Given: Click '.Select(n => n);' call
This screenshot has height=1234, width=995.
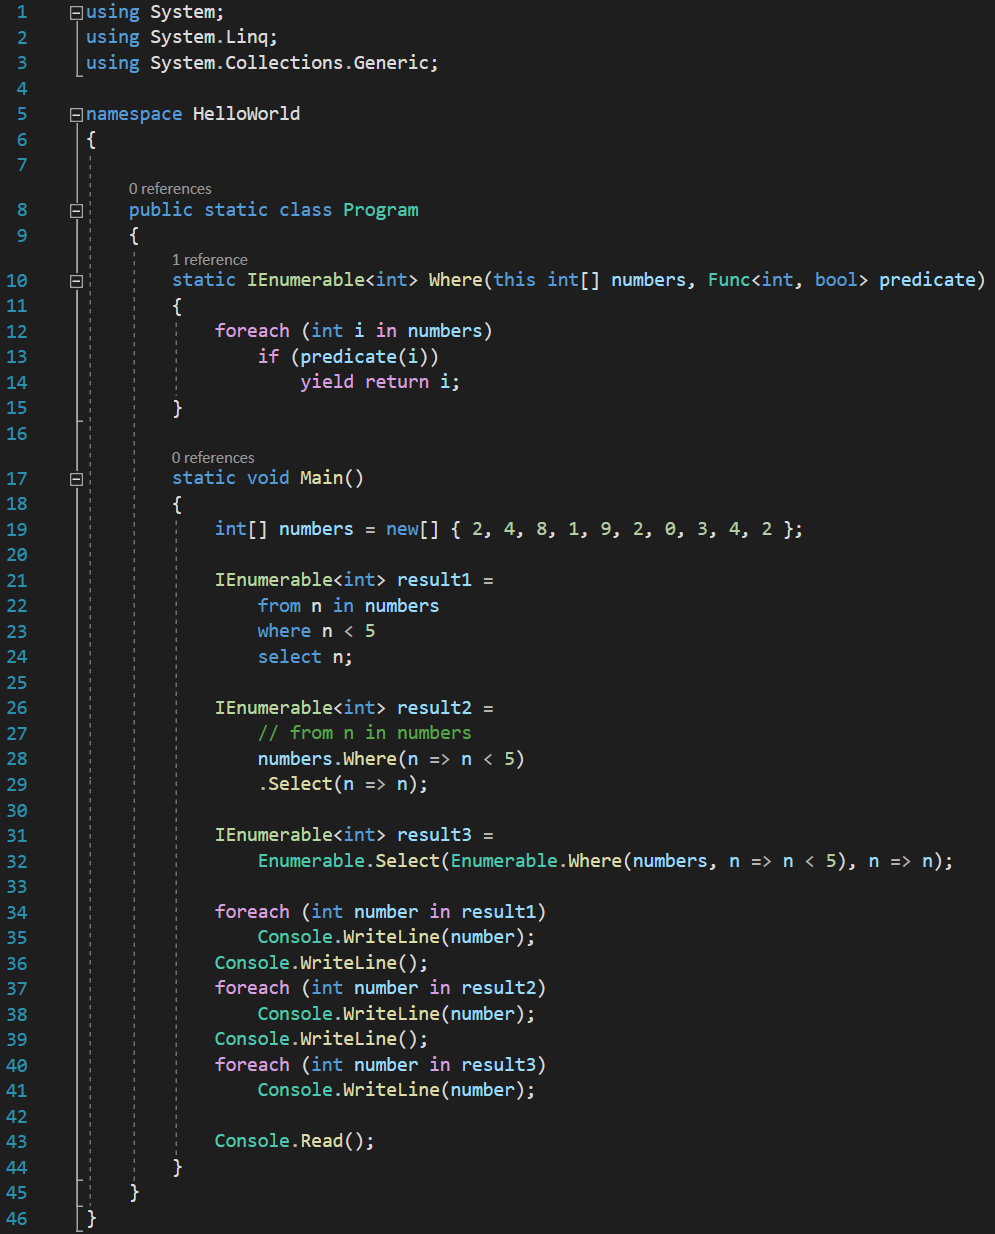Looking at the screenshot, I should click(x=343, y=784).
